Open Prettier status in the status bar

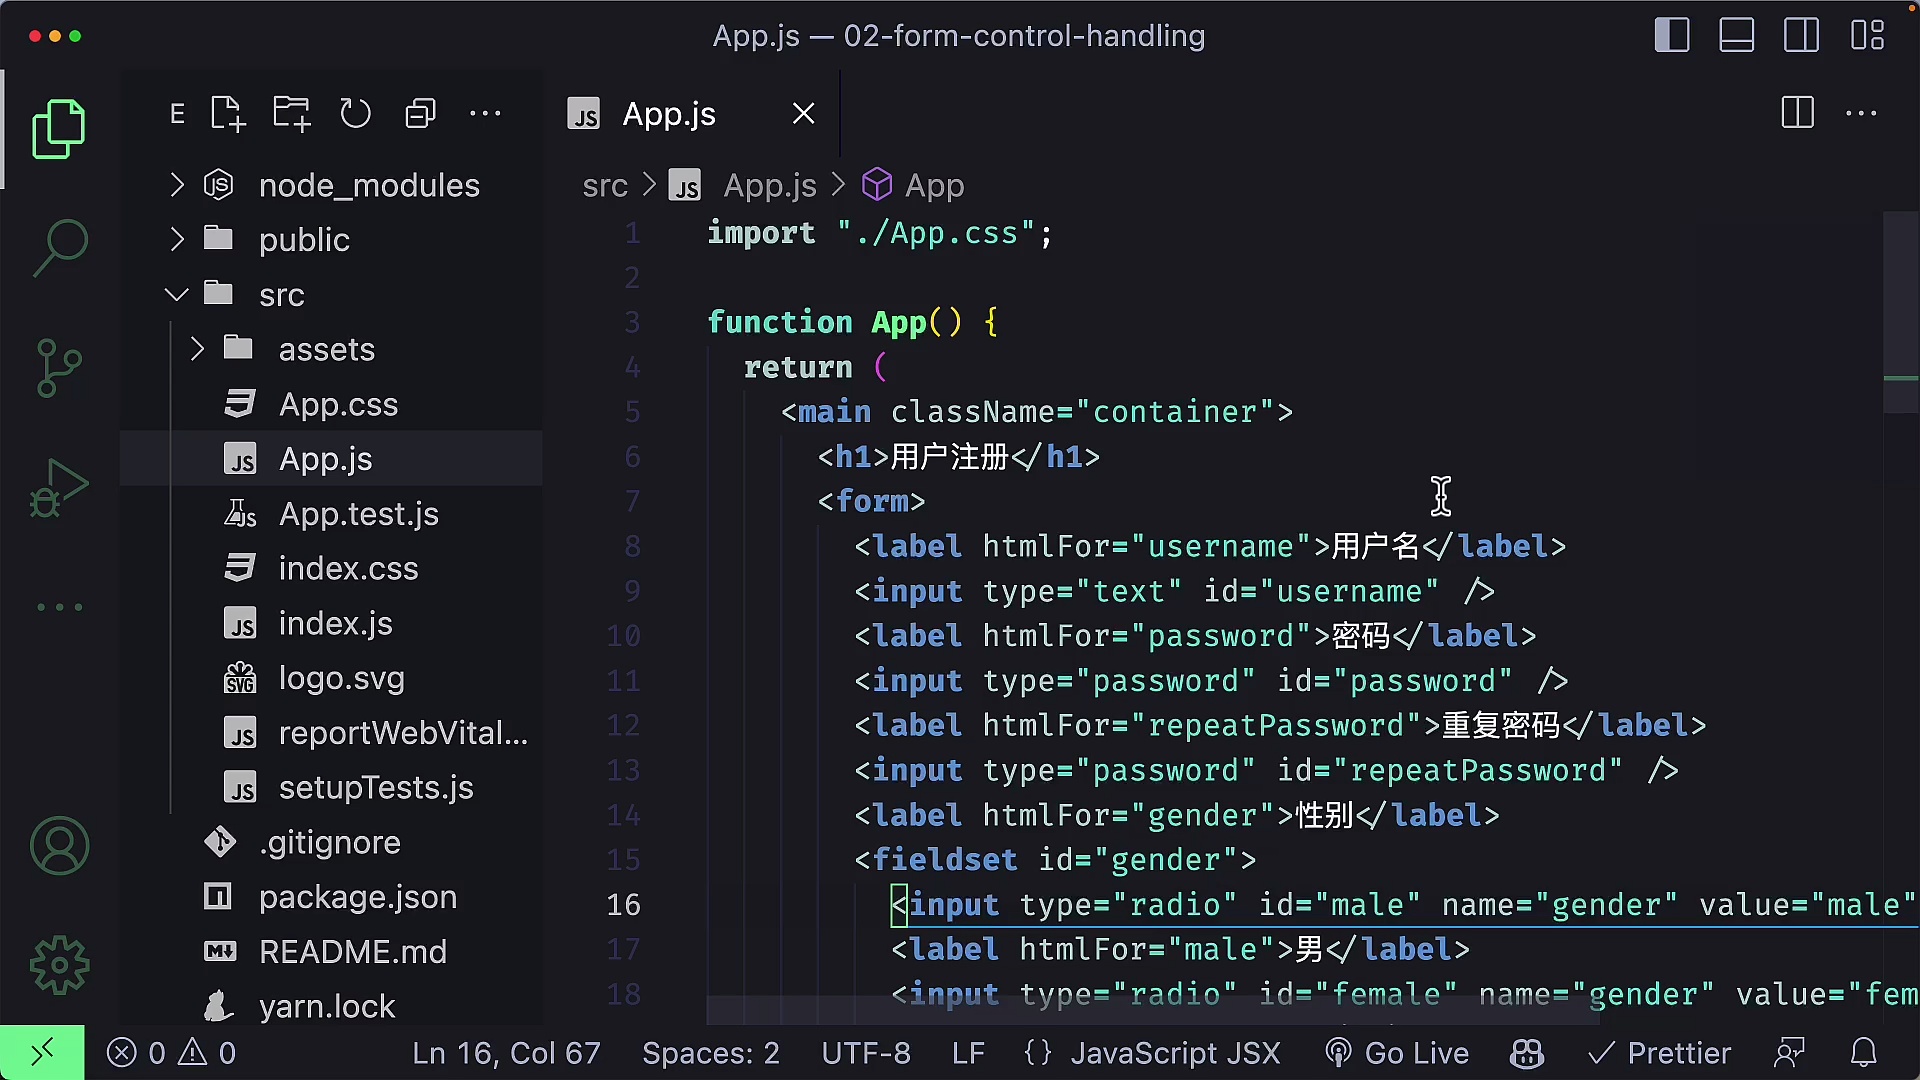[1660, 1052]
